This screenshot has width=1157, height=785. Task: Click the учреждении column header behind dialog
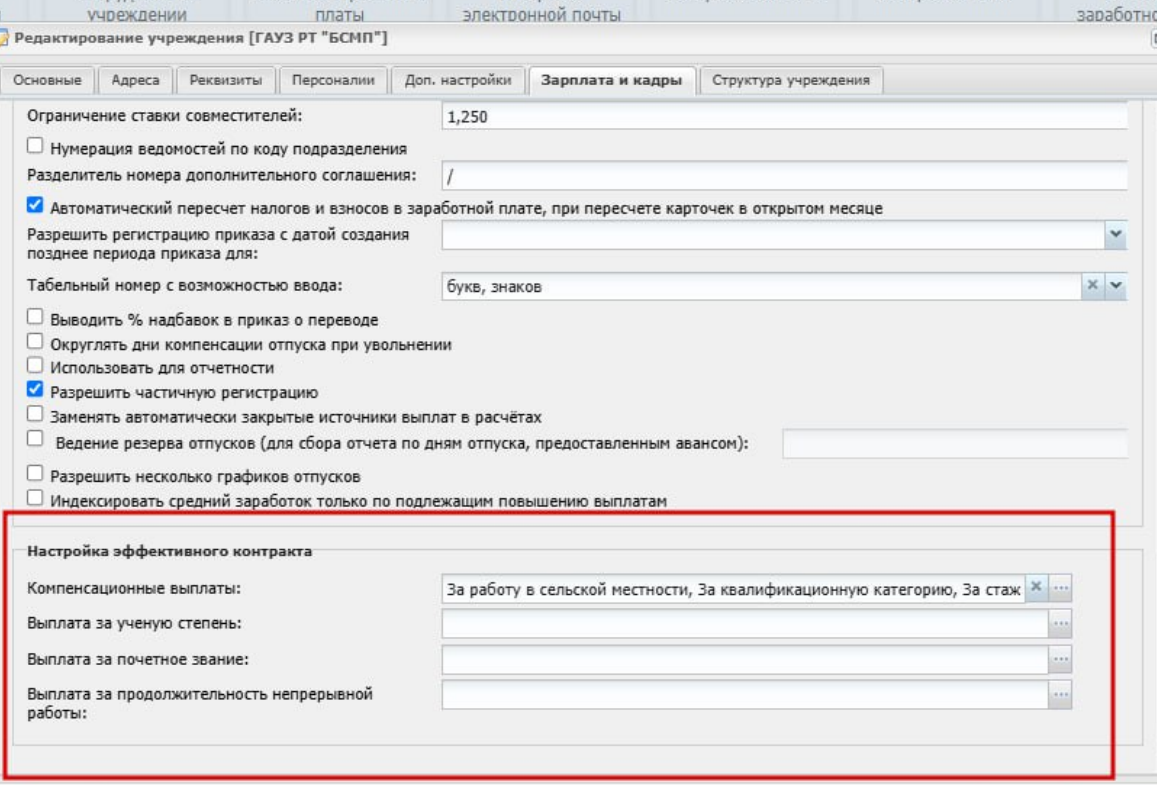[x=137, y=15]
